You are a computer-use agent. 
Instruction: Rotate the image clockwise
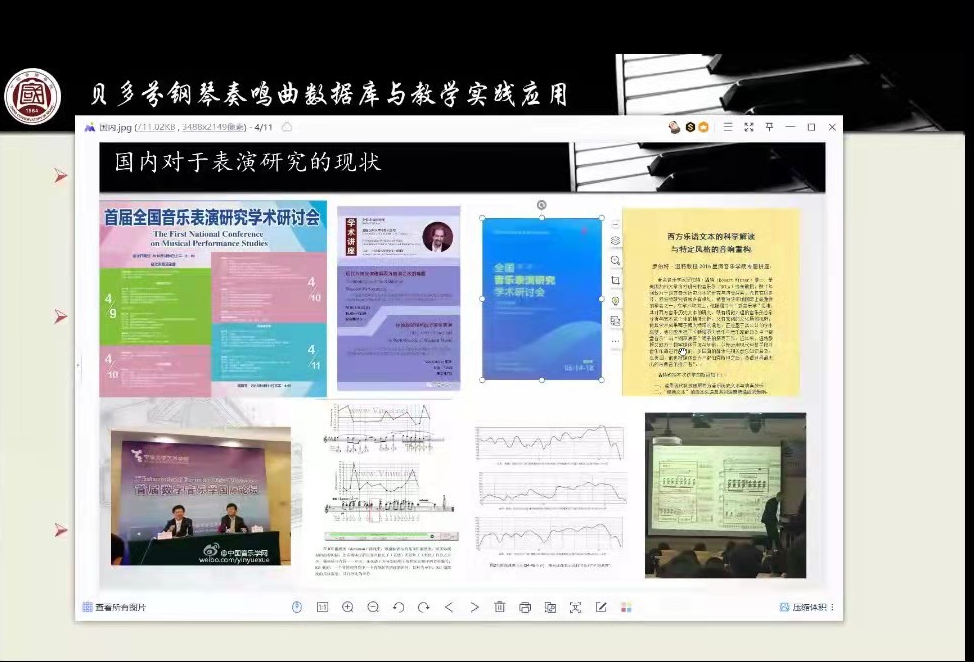pyautogui.click(x=423, y=607)
